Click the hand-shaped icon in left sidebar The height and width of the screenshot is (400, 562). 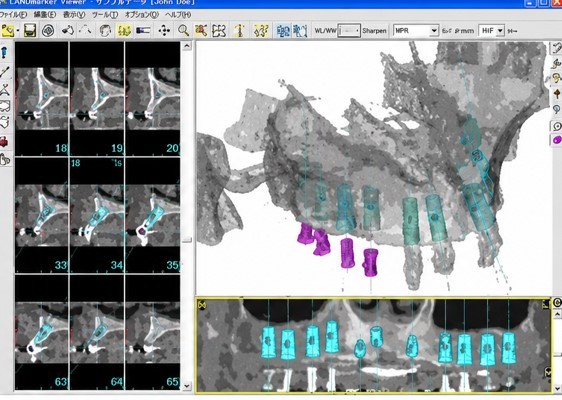pyautogui.click(x=5, y=159)
